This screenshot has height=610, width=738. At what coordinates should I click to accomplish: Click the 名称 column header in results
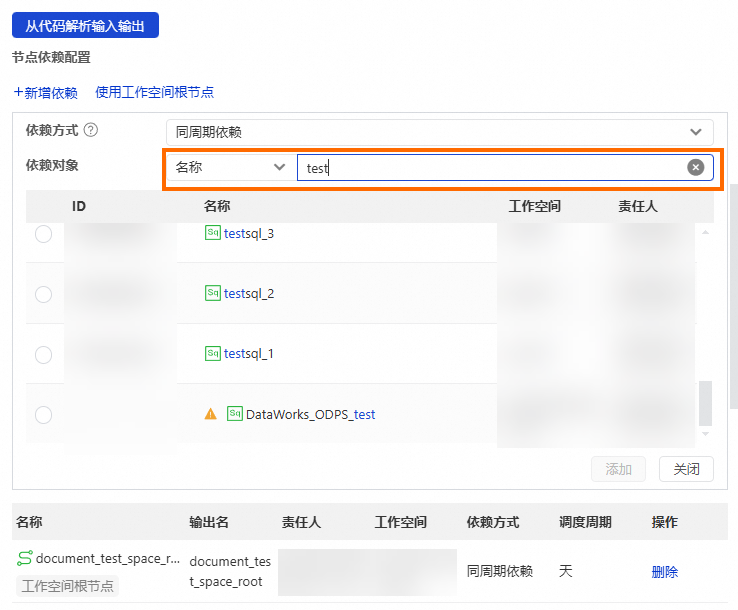tap(217, 206)
